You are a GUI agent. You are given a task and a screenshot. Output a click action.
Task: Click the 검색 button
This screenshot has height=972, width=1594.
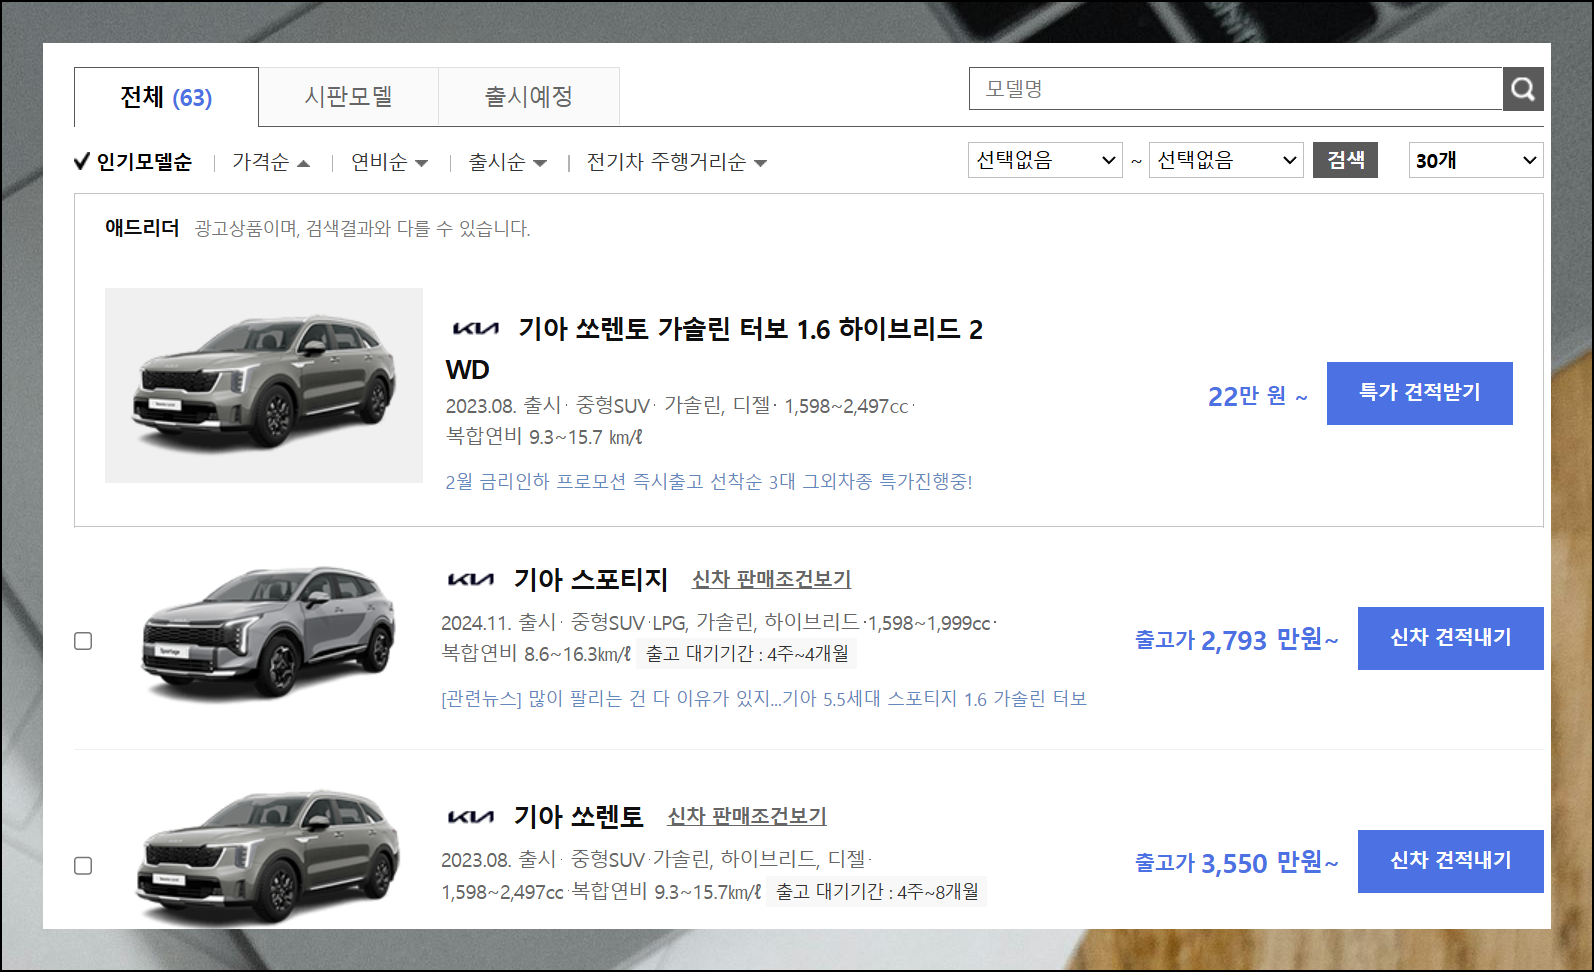[1345, 160]
